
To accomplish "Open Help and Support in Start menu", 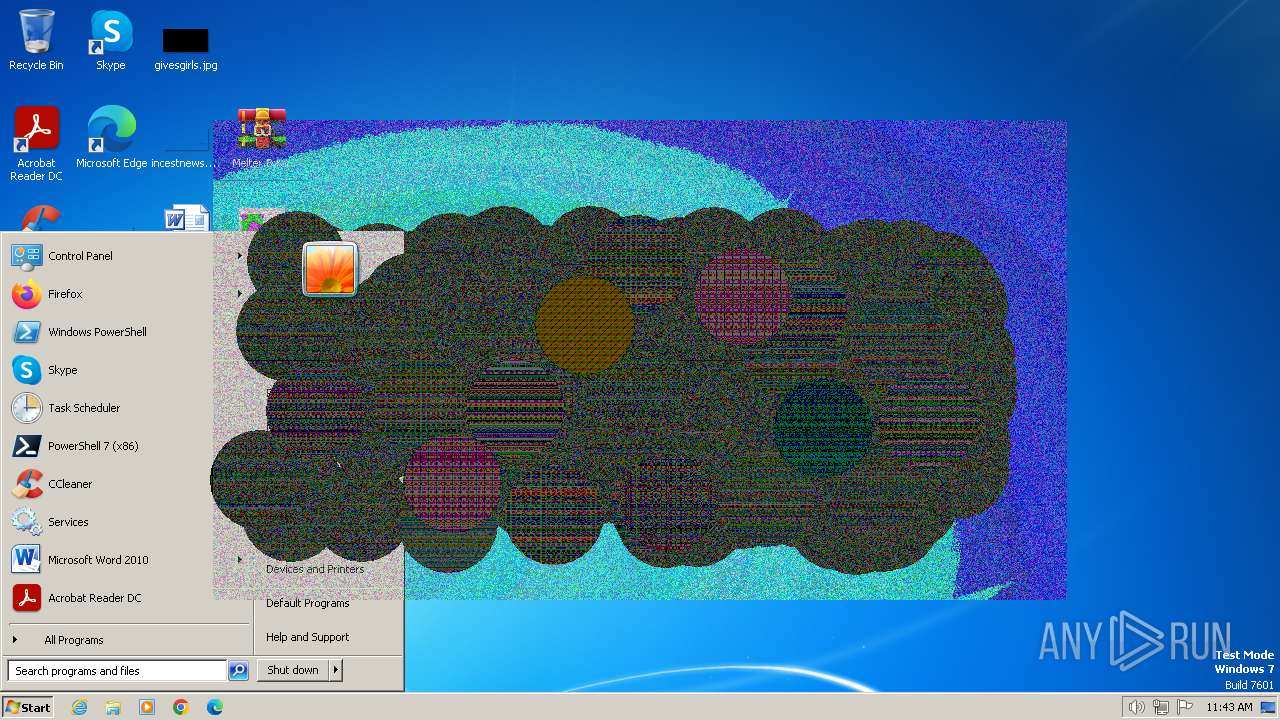I will [308, 637].
